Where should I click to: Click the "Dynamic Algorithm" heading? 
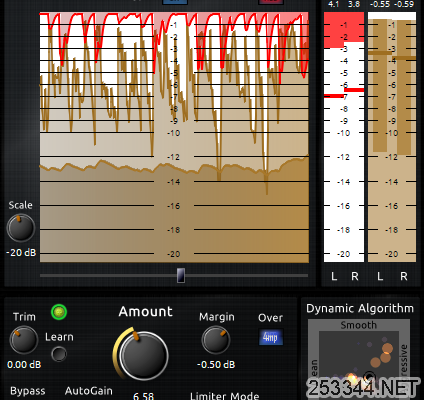360,309
